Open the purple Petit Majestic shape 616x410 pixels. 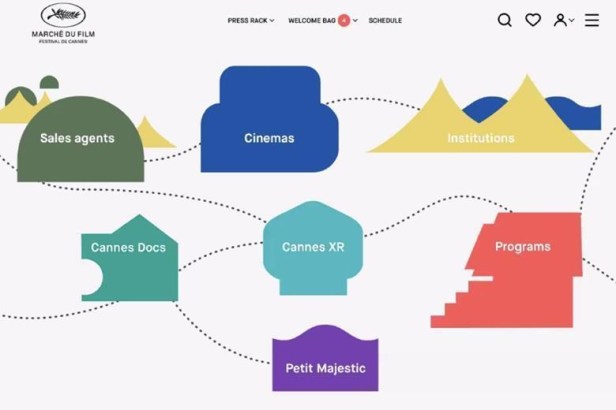click(x=325, y=362)
